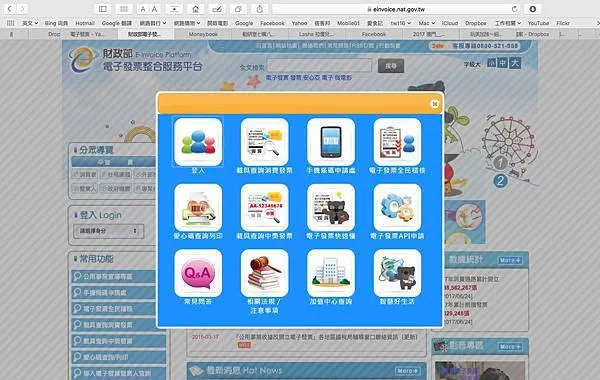Open the Google 翻譯 bookmark

(117, 23)
